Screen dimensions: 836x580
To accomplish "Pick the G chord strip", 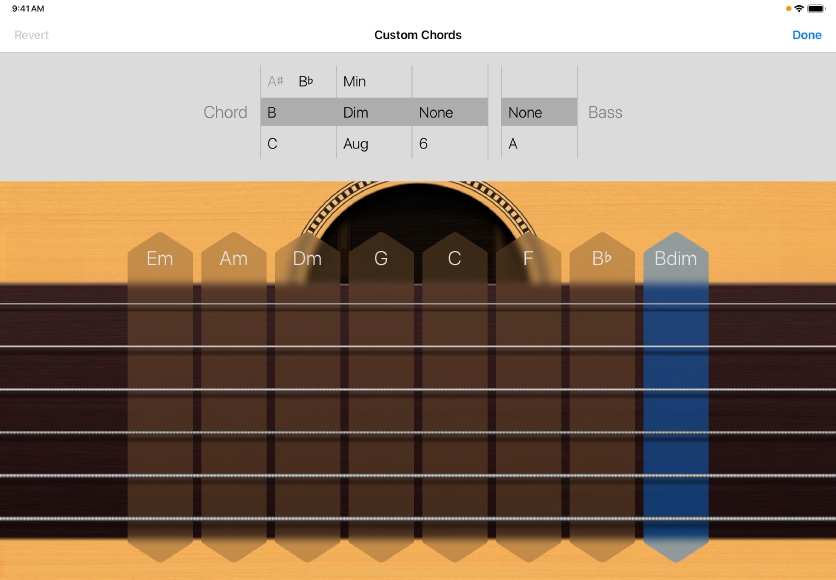I will tap(381, 259).
